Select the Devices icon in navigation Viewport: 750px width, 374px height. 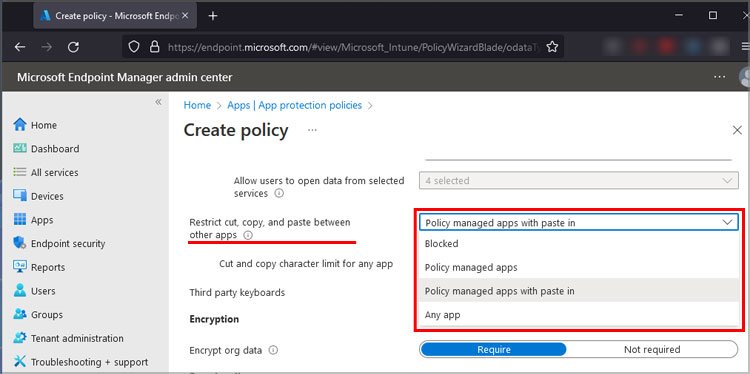coord(20,196)
